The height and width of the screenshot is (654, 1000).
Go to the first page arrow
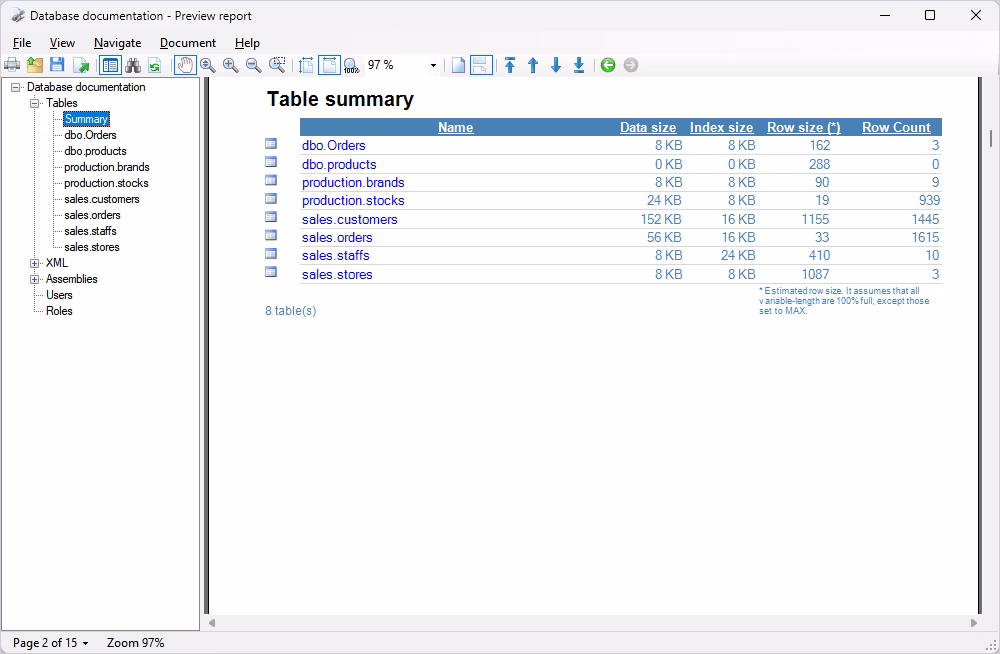click(510, 65)
